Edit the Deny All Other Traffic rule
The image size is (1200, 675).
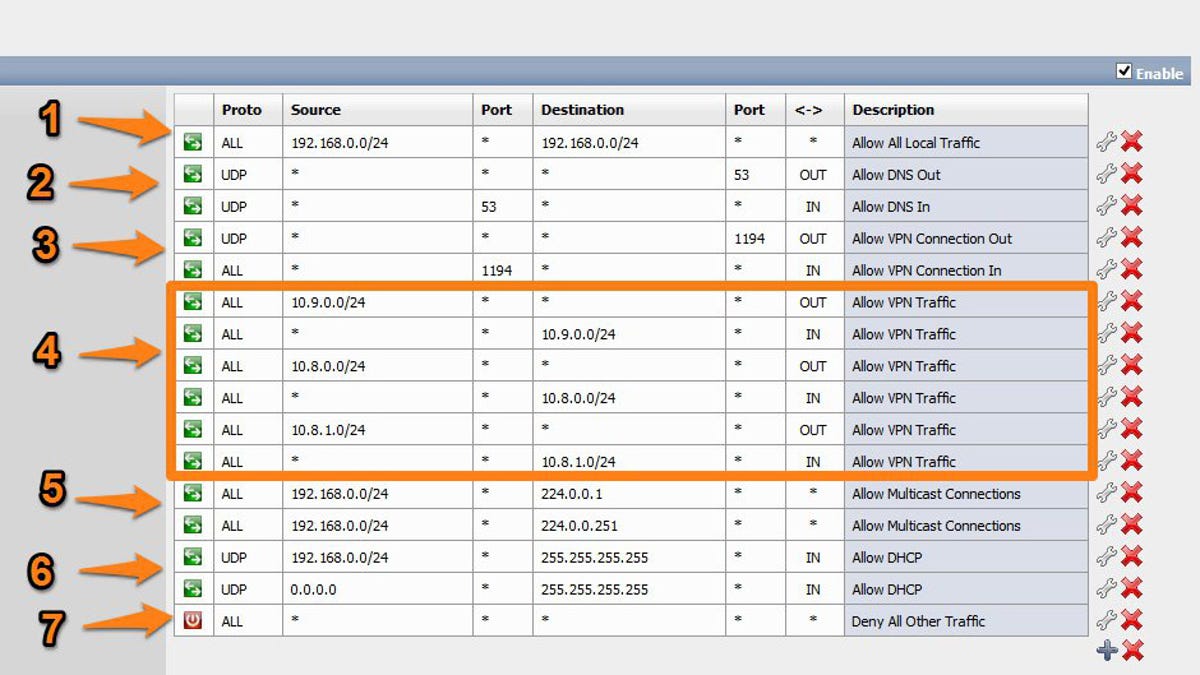coord(1106,620)
